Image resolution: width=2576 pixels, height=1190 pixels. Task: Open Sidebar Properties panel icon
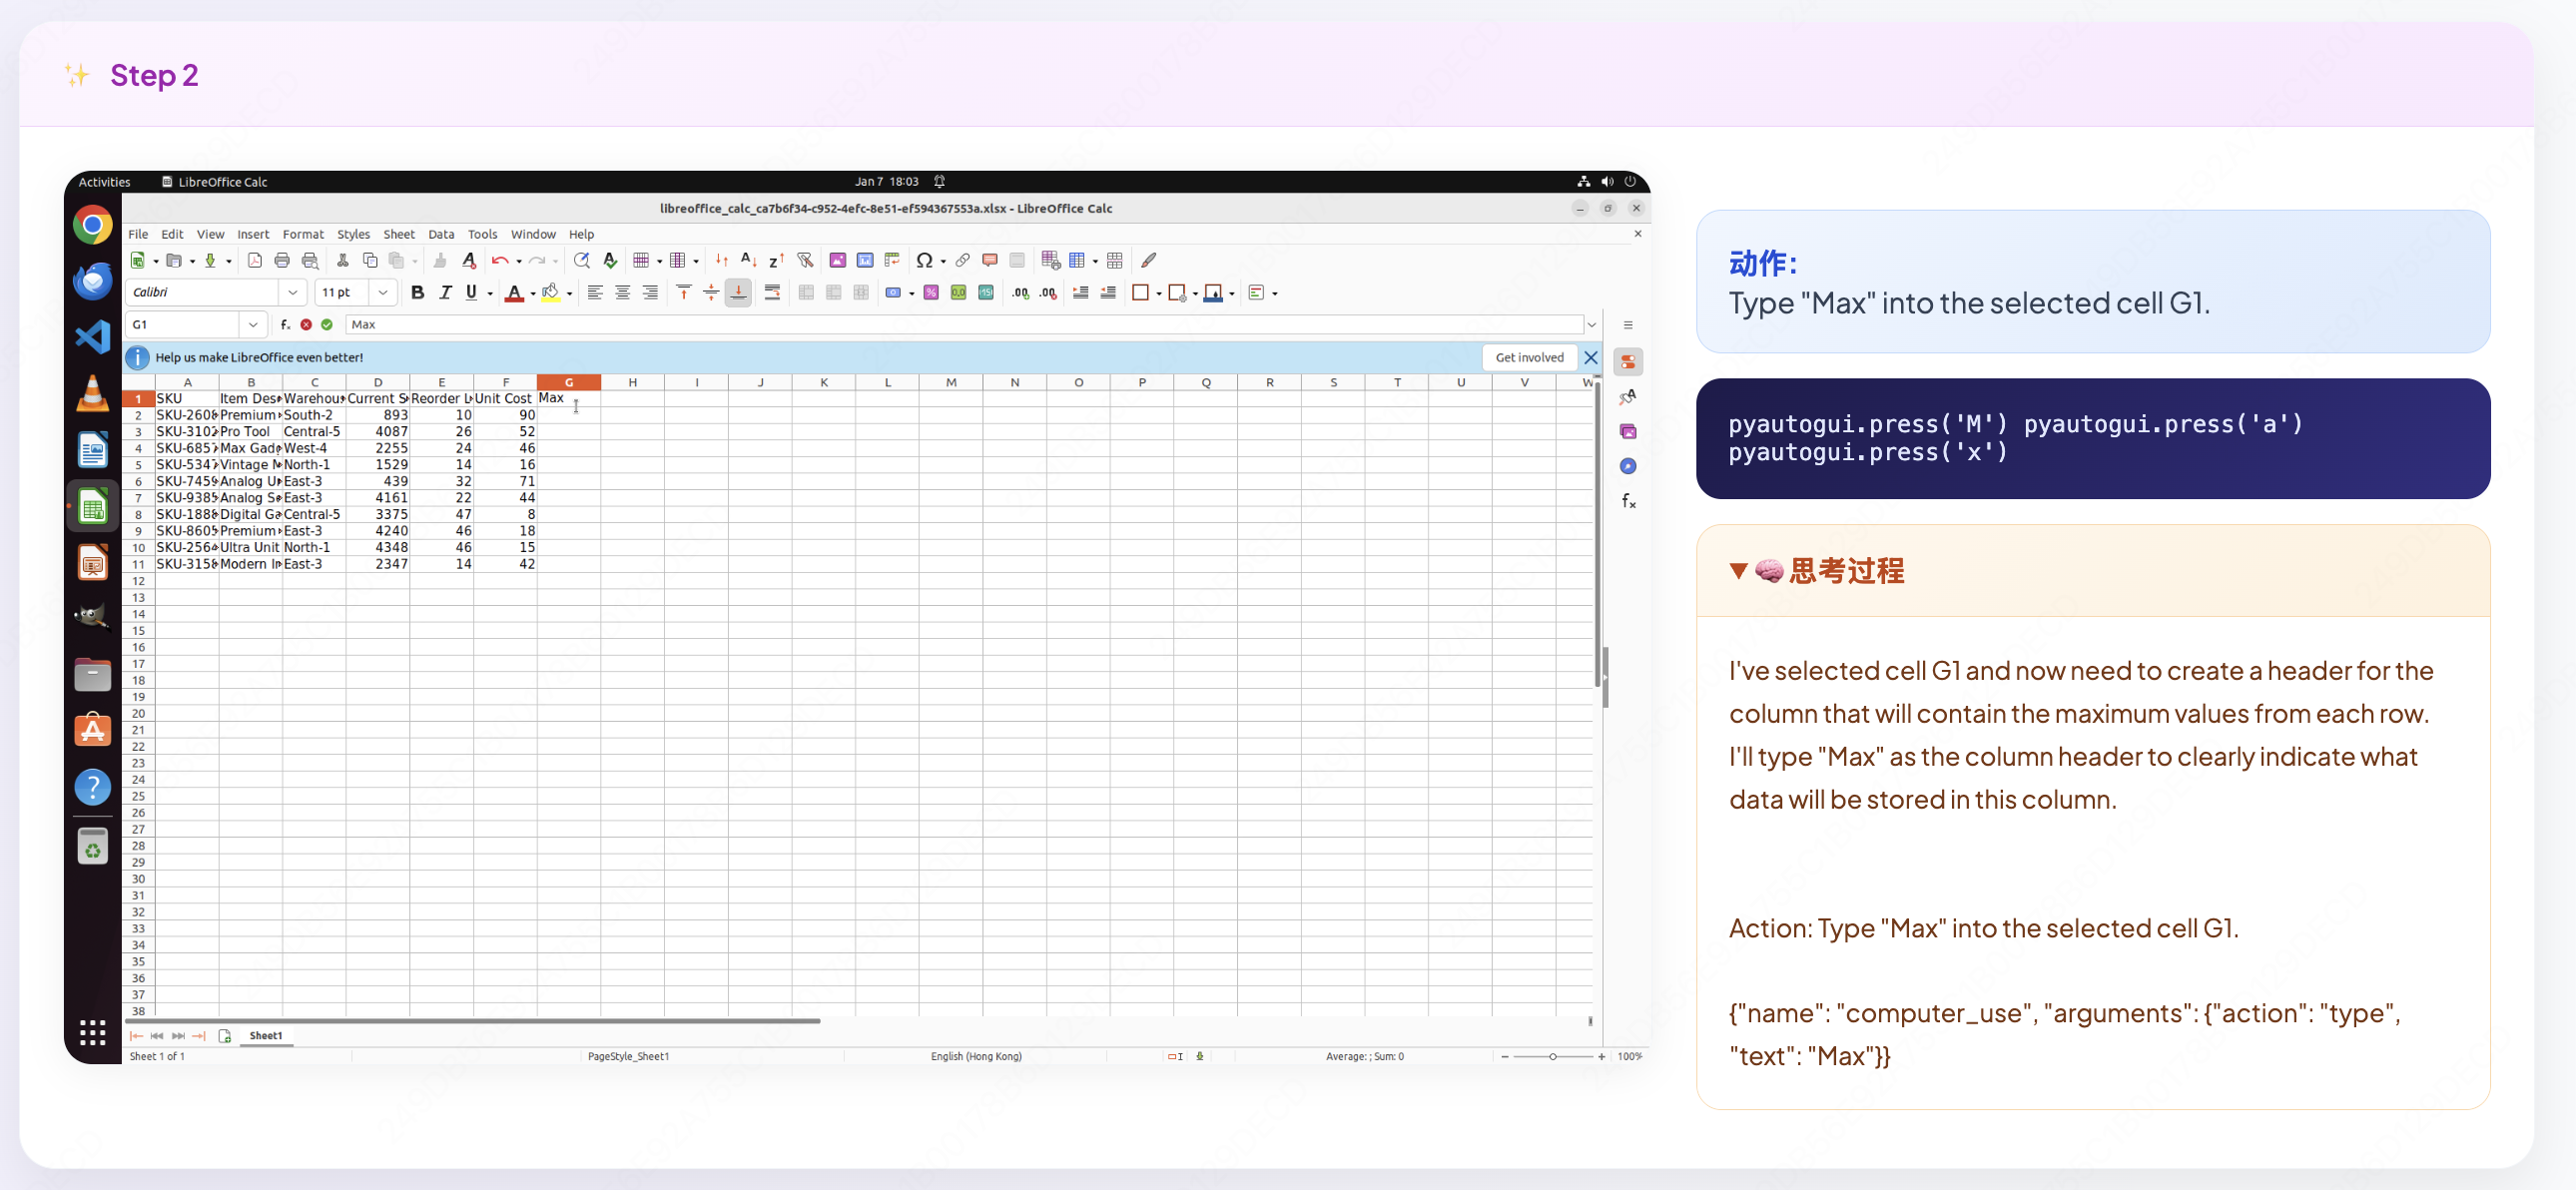click(x=1628, y=362)
